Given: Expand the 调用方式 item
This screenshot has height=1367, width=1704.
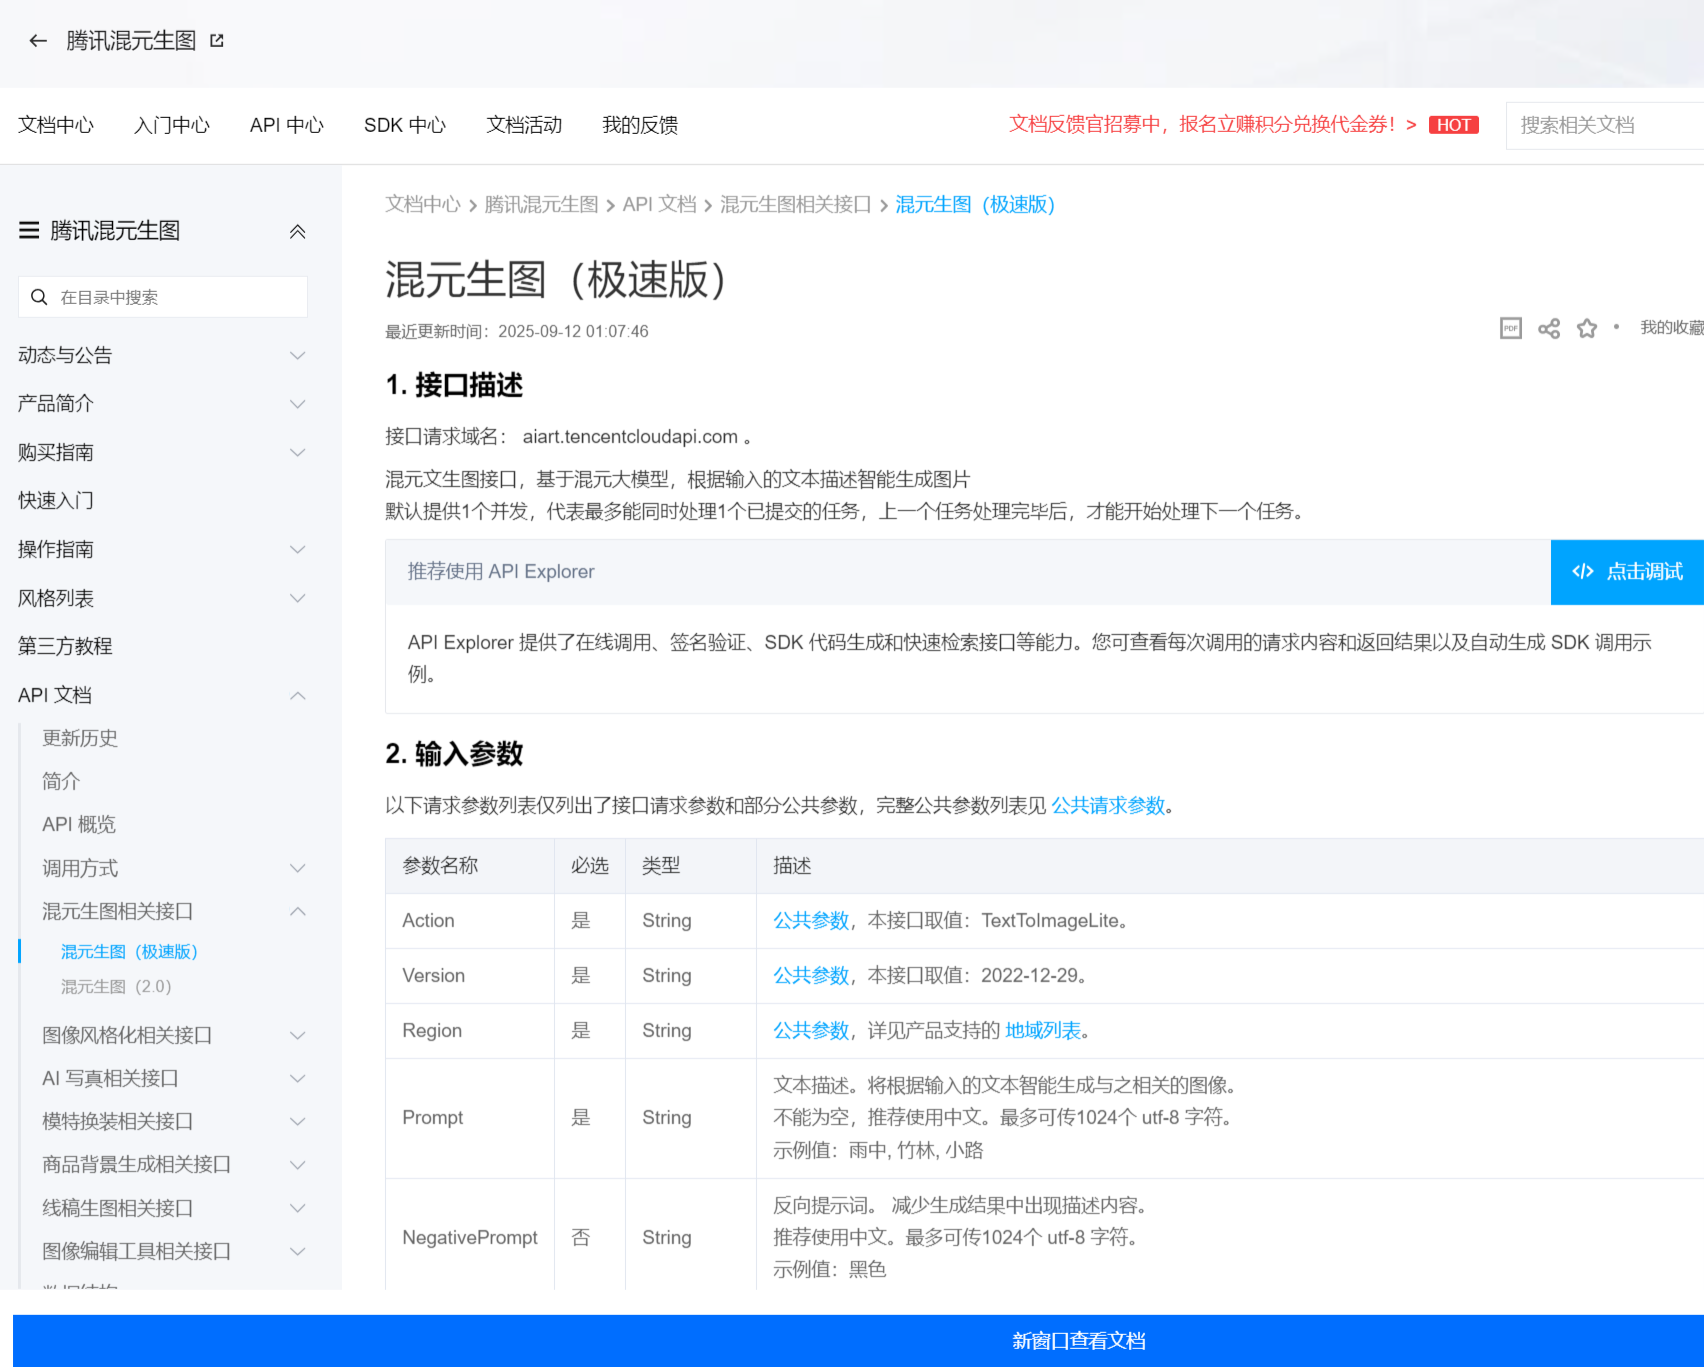Looking at the screenshot, I should pos(297,869).
